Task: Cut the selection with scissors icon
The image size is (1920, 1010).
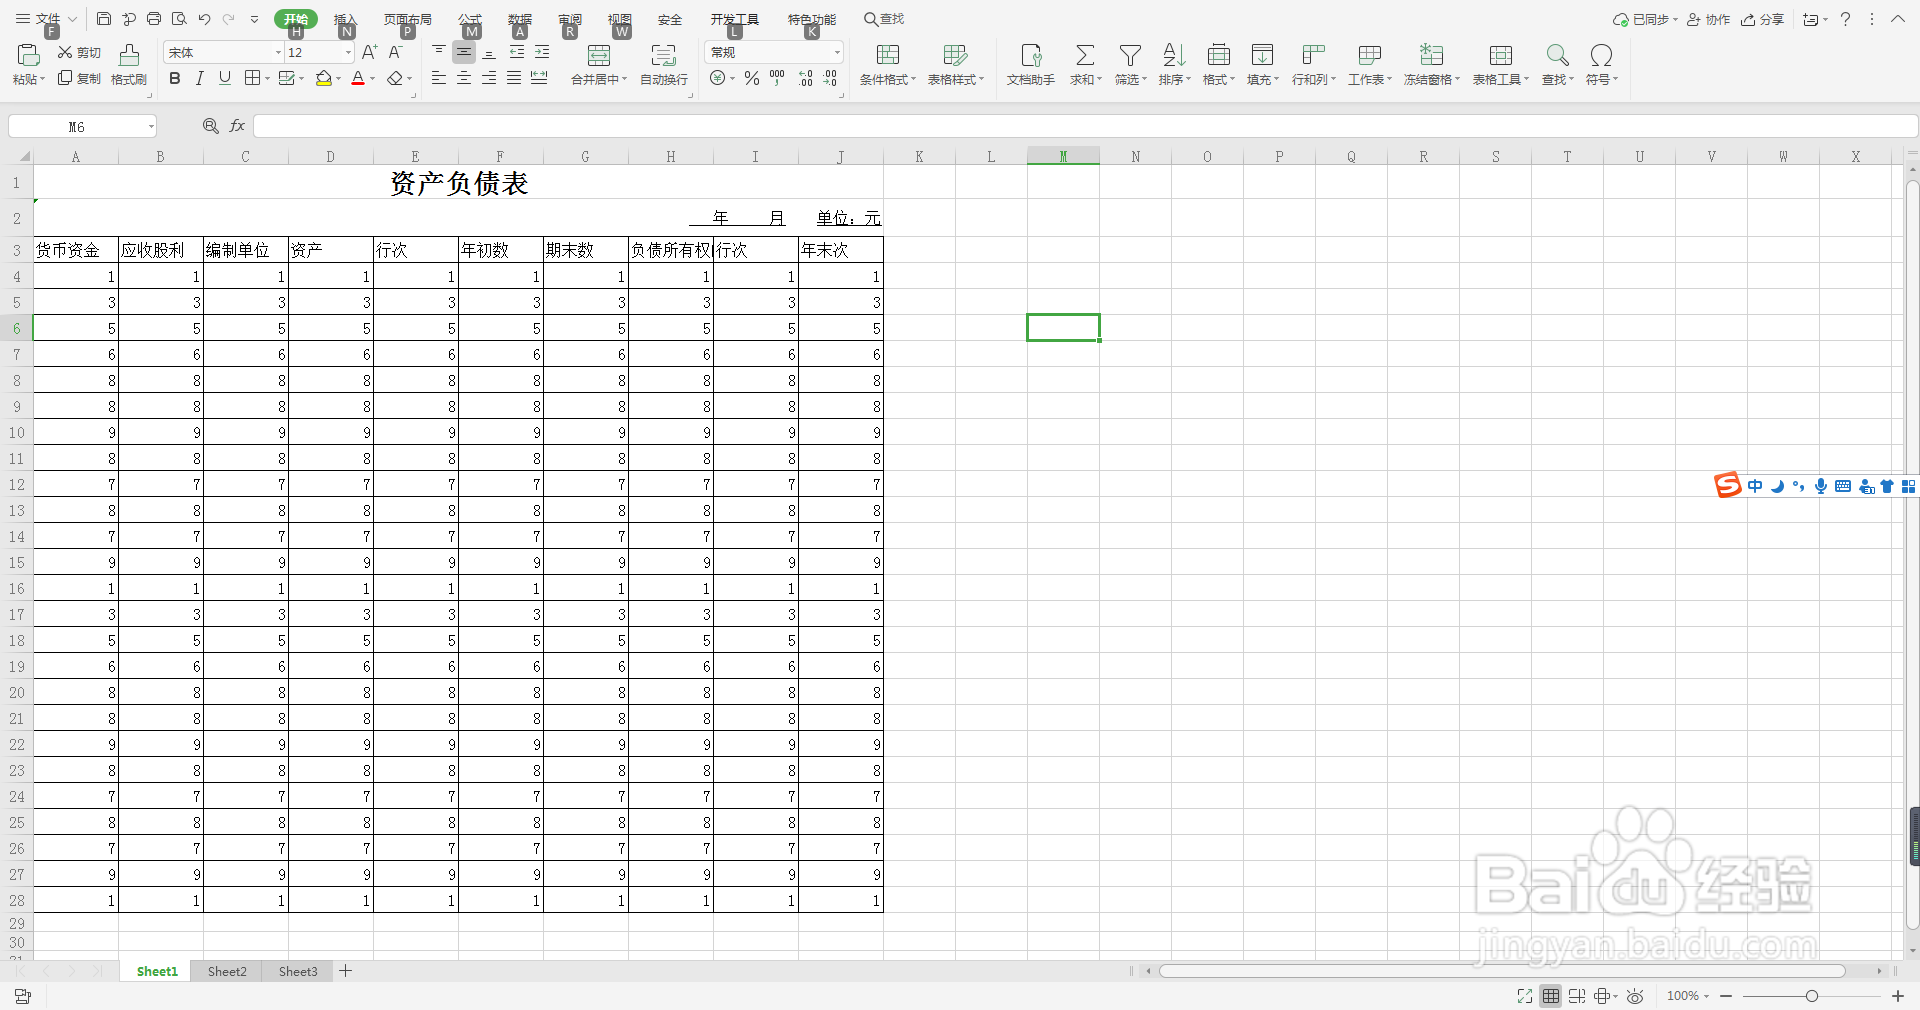Action: (66, 52)
